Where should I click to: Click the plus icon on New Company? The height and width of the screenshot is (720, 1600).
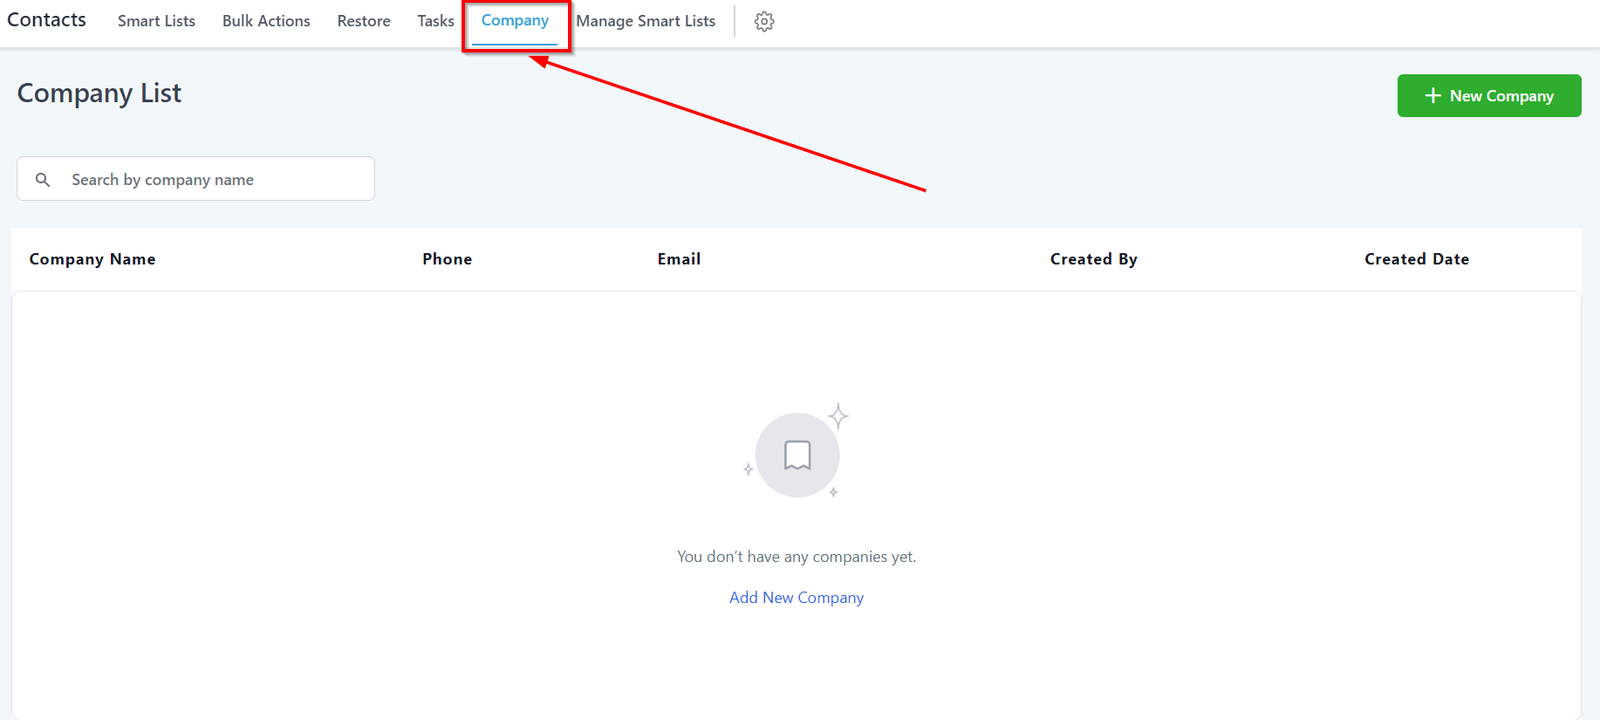(x=1432, y=96)
